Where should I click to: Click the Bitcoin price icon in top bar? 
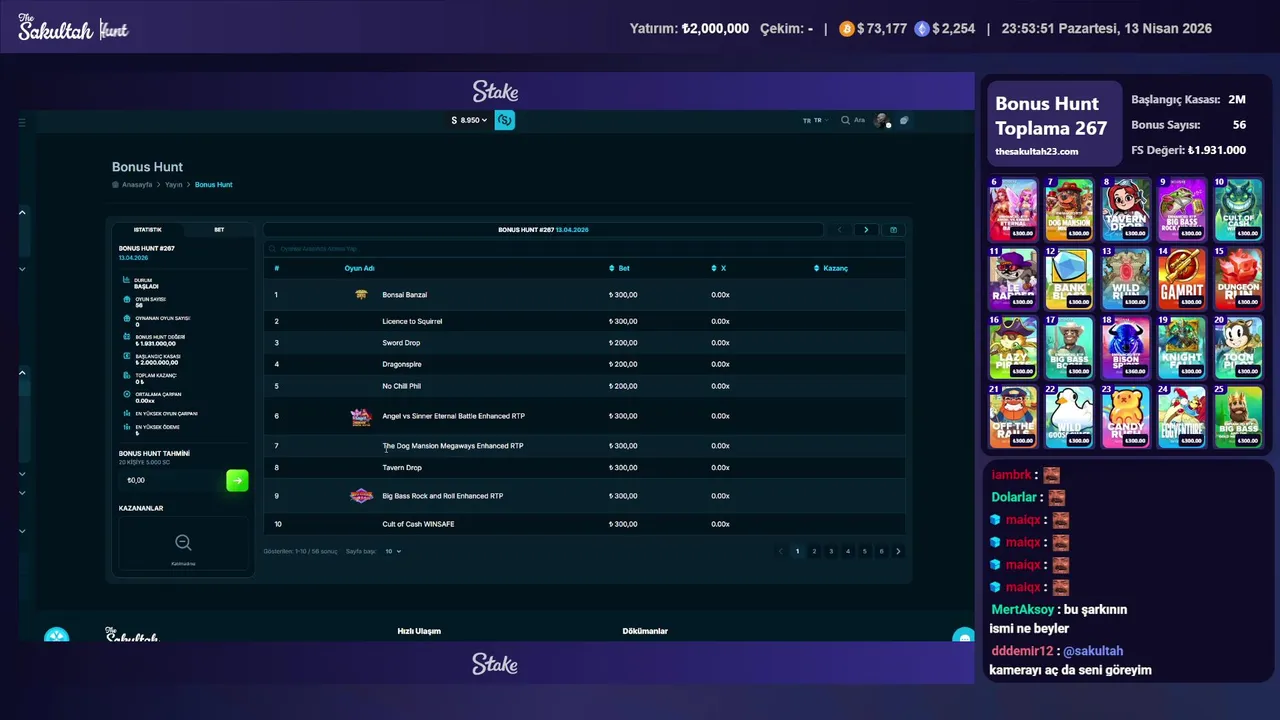(847, 29)
